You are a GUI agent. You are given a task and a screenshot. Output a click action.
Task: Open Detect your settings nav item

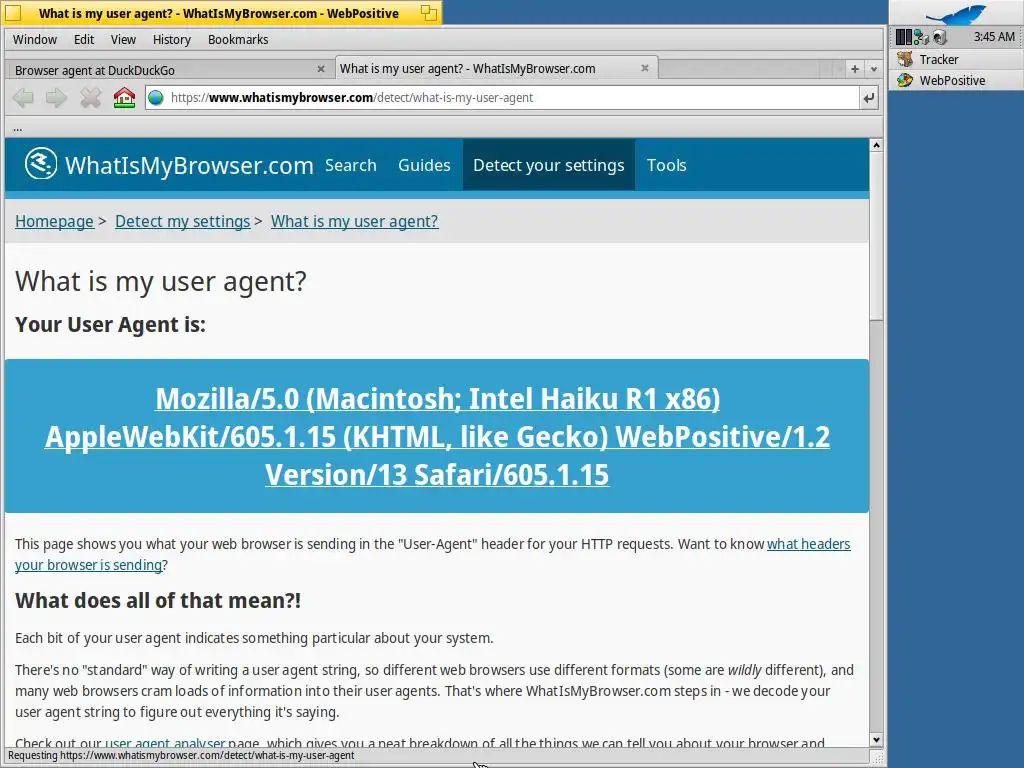tap(549, 165)
